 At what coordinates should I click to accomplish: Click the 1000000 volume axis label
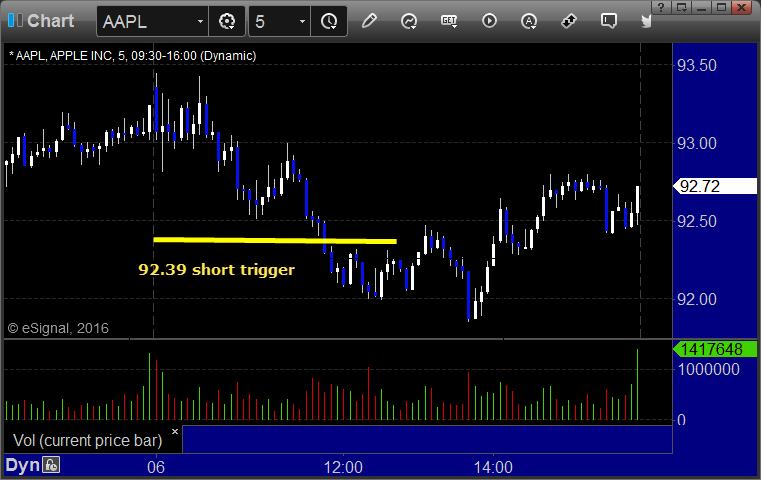pos(709,369)
